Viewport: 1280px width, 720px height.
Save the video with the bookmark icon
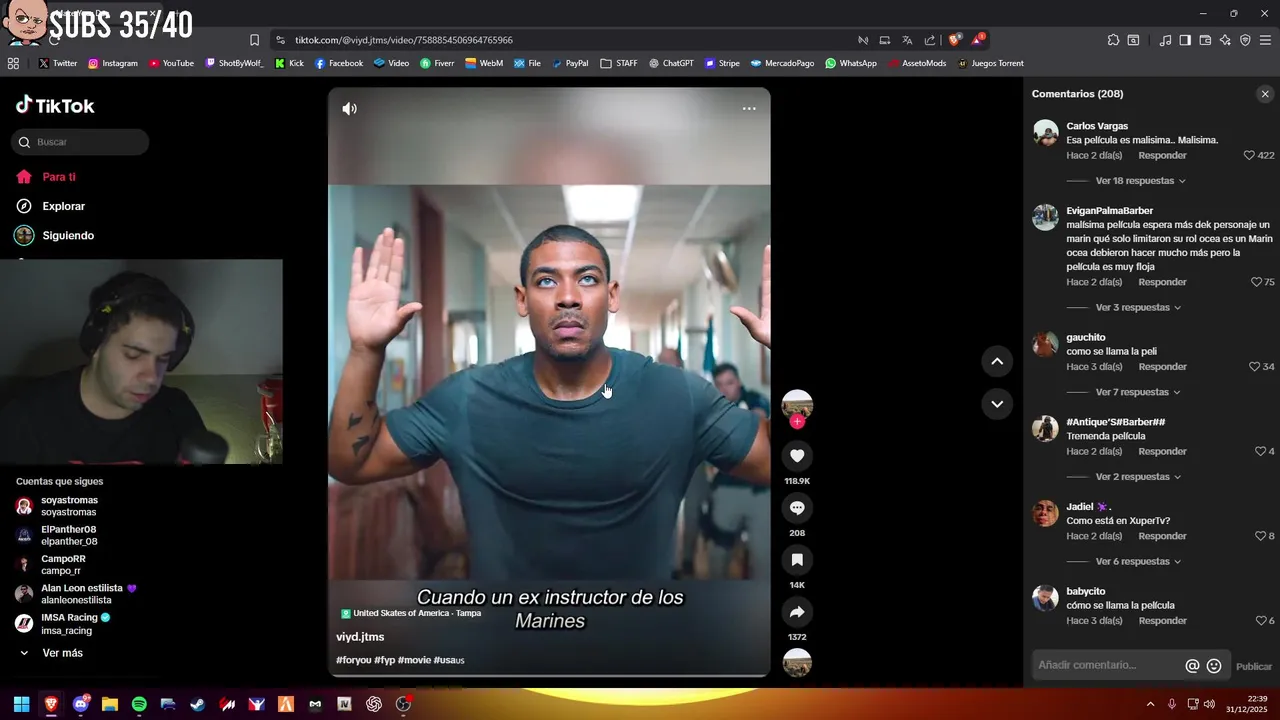pos(797,560)
